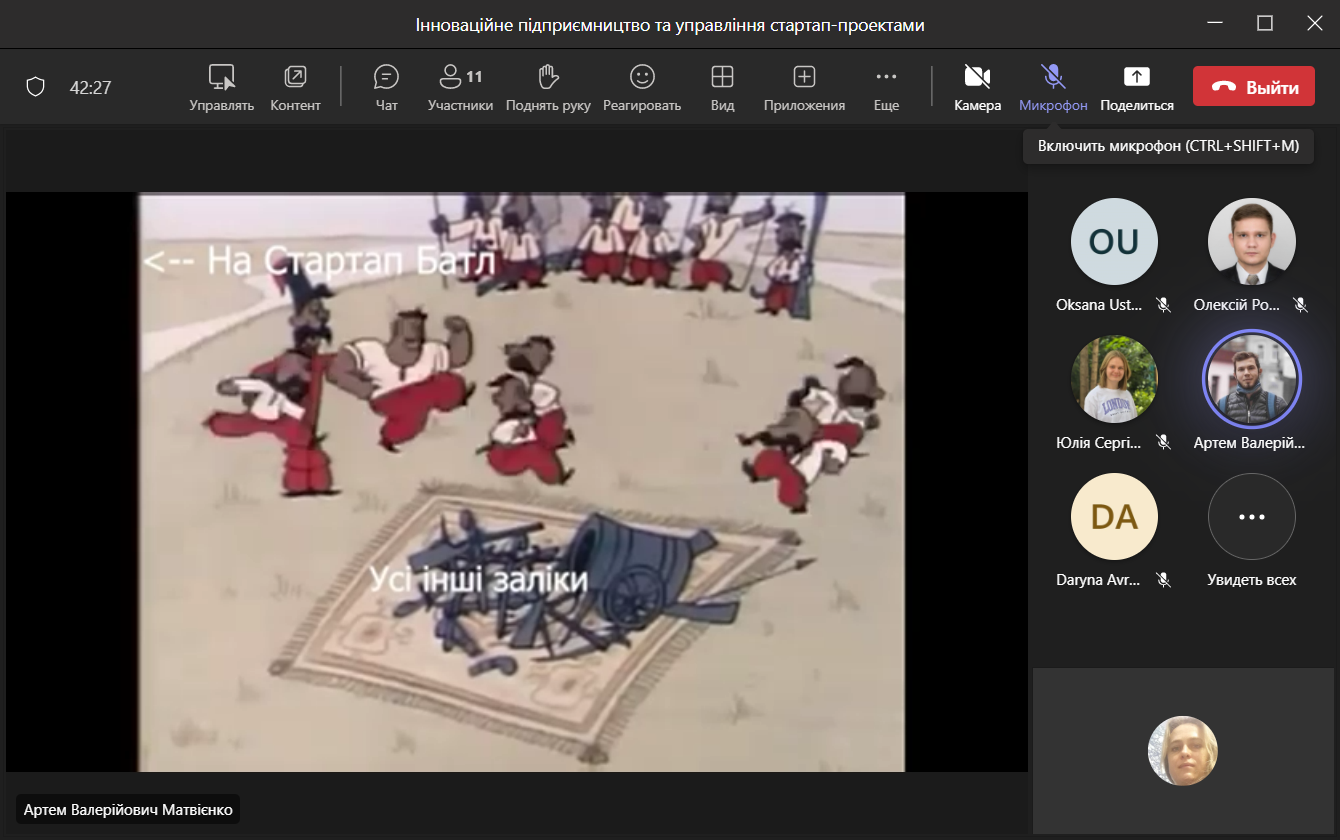Select Oksana's OU avatar tile
The width and height of the screenshot is (1340, 840).
click(1114, 242)
